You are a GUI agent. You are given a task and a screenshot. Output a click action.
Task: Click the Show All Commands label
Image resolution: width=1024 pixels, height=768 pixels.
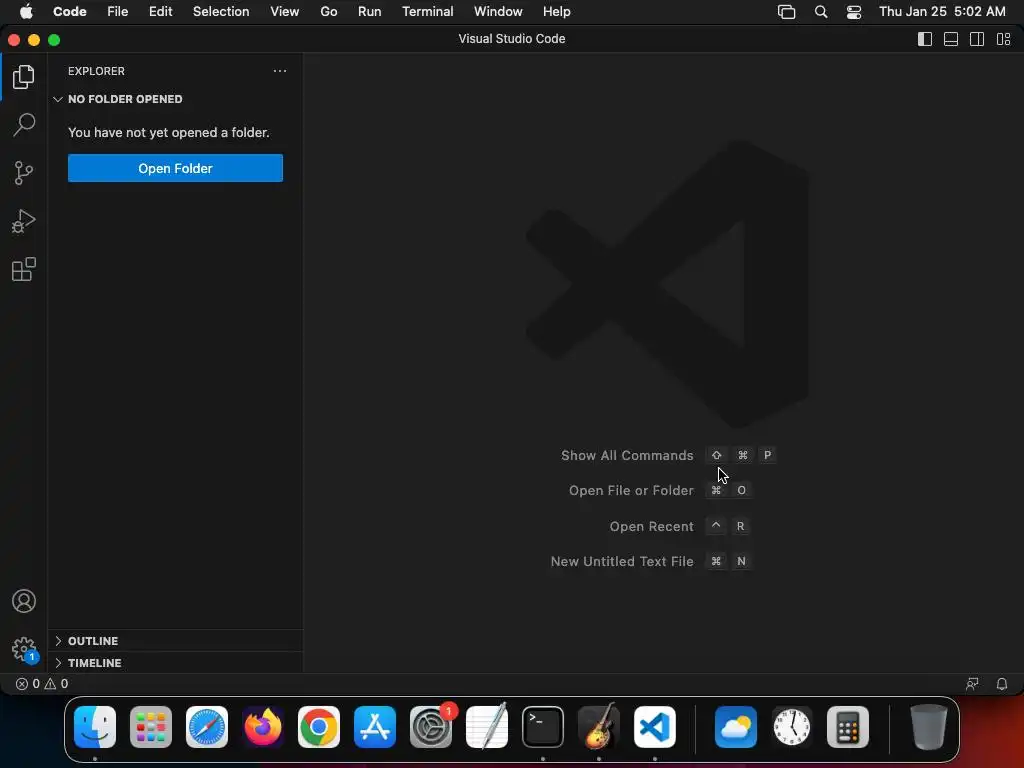point(627,455)
